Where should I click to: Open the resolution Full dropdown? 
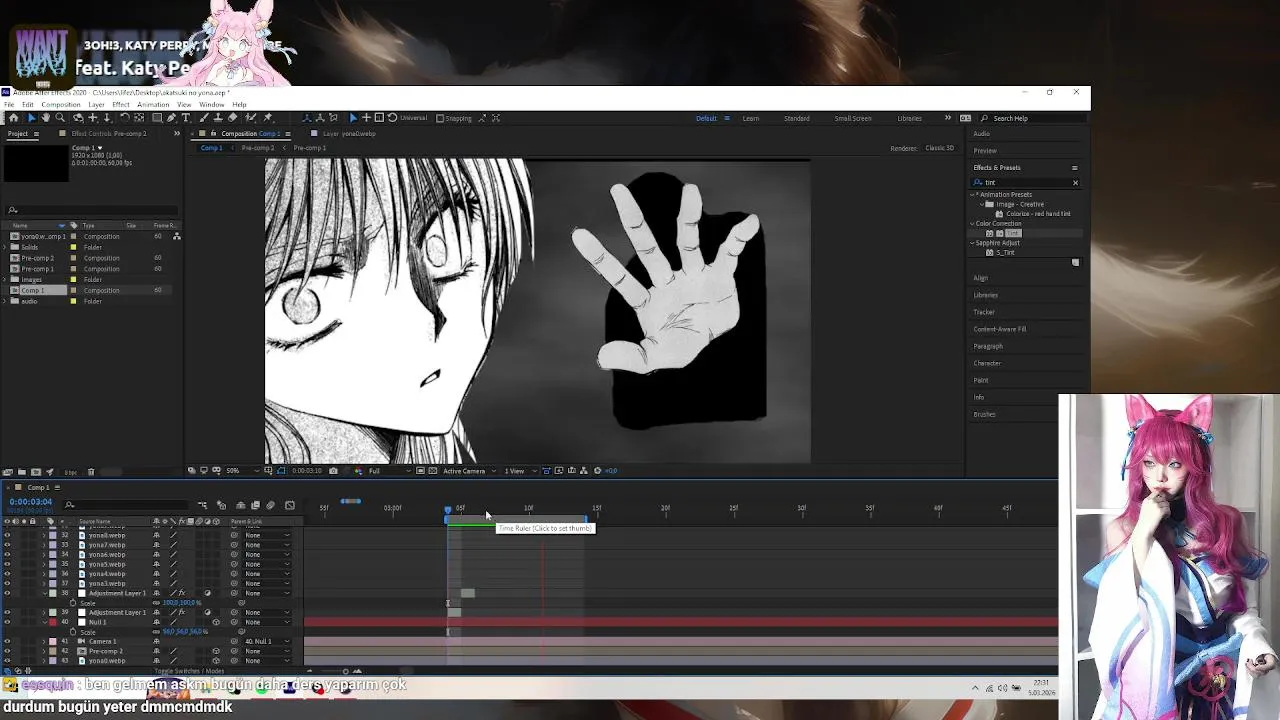390,471
